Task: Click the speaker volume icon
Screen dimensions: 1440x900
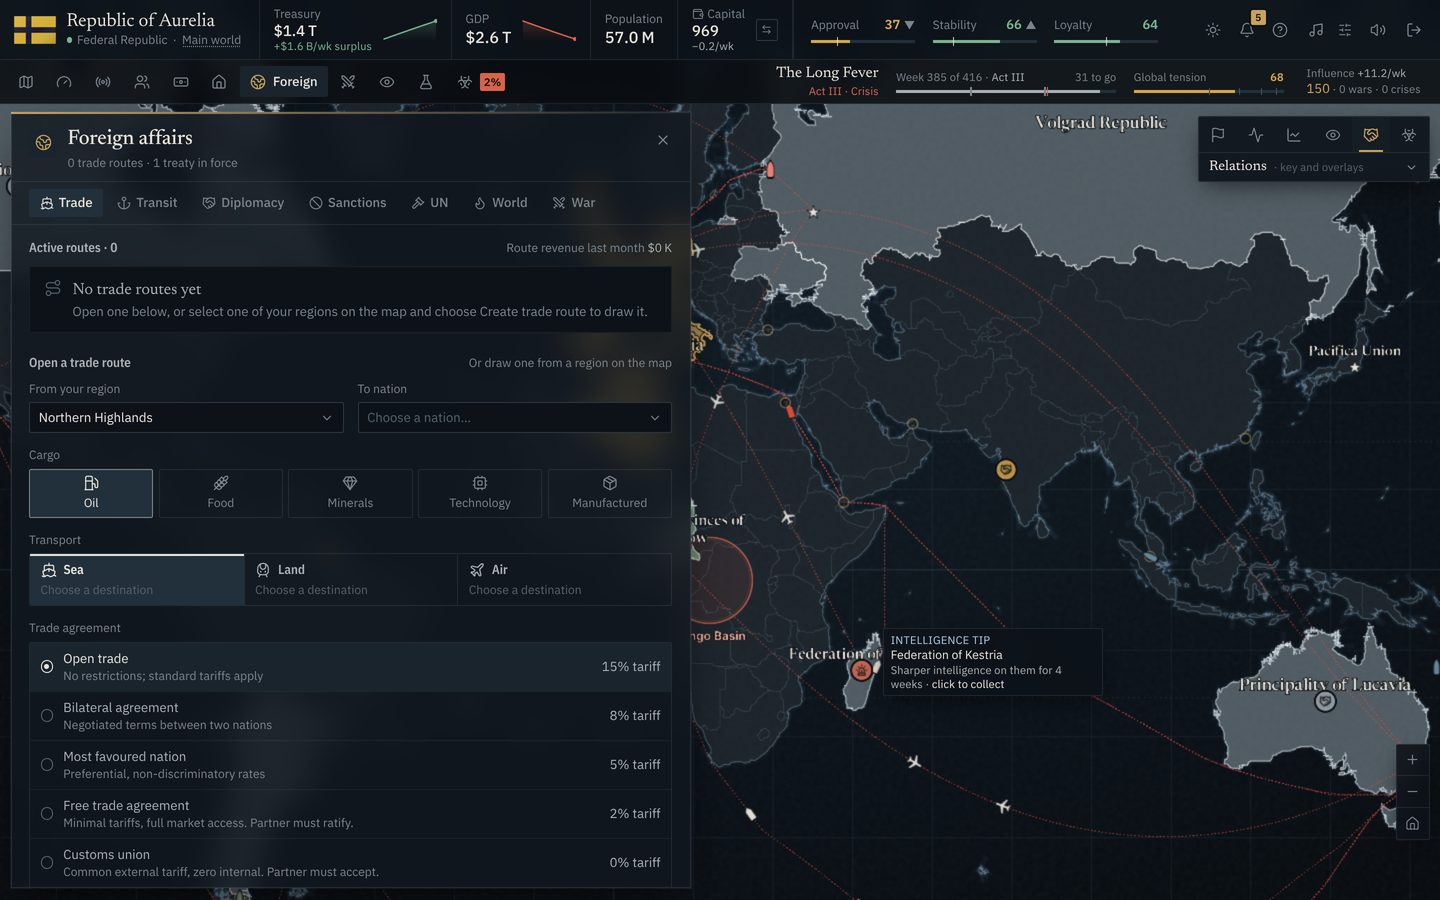Action: 1378,30
